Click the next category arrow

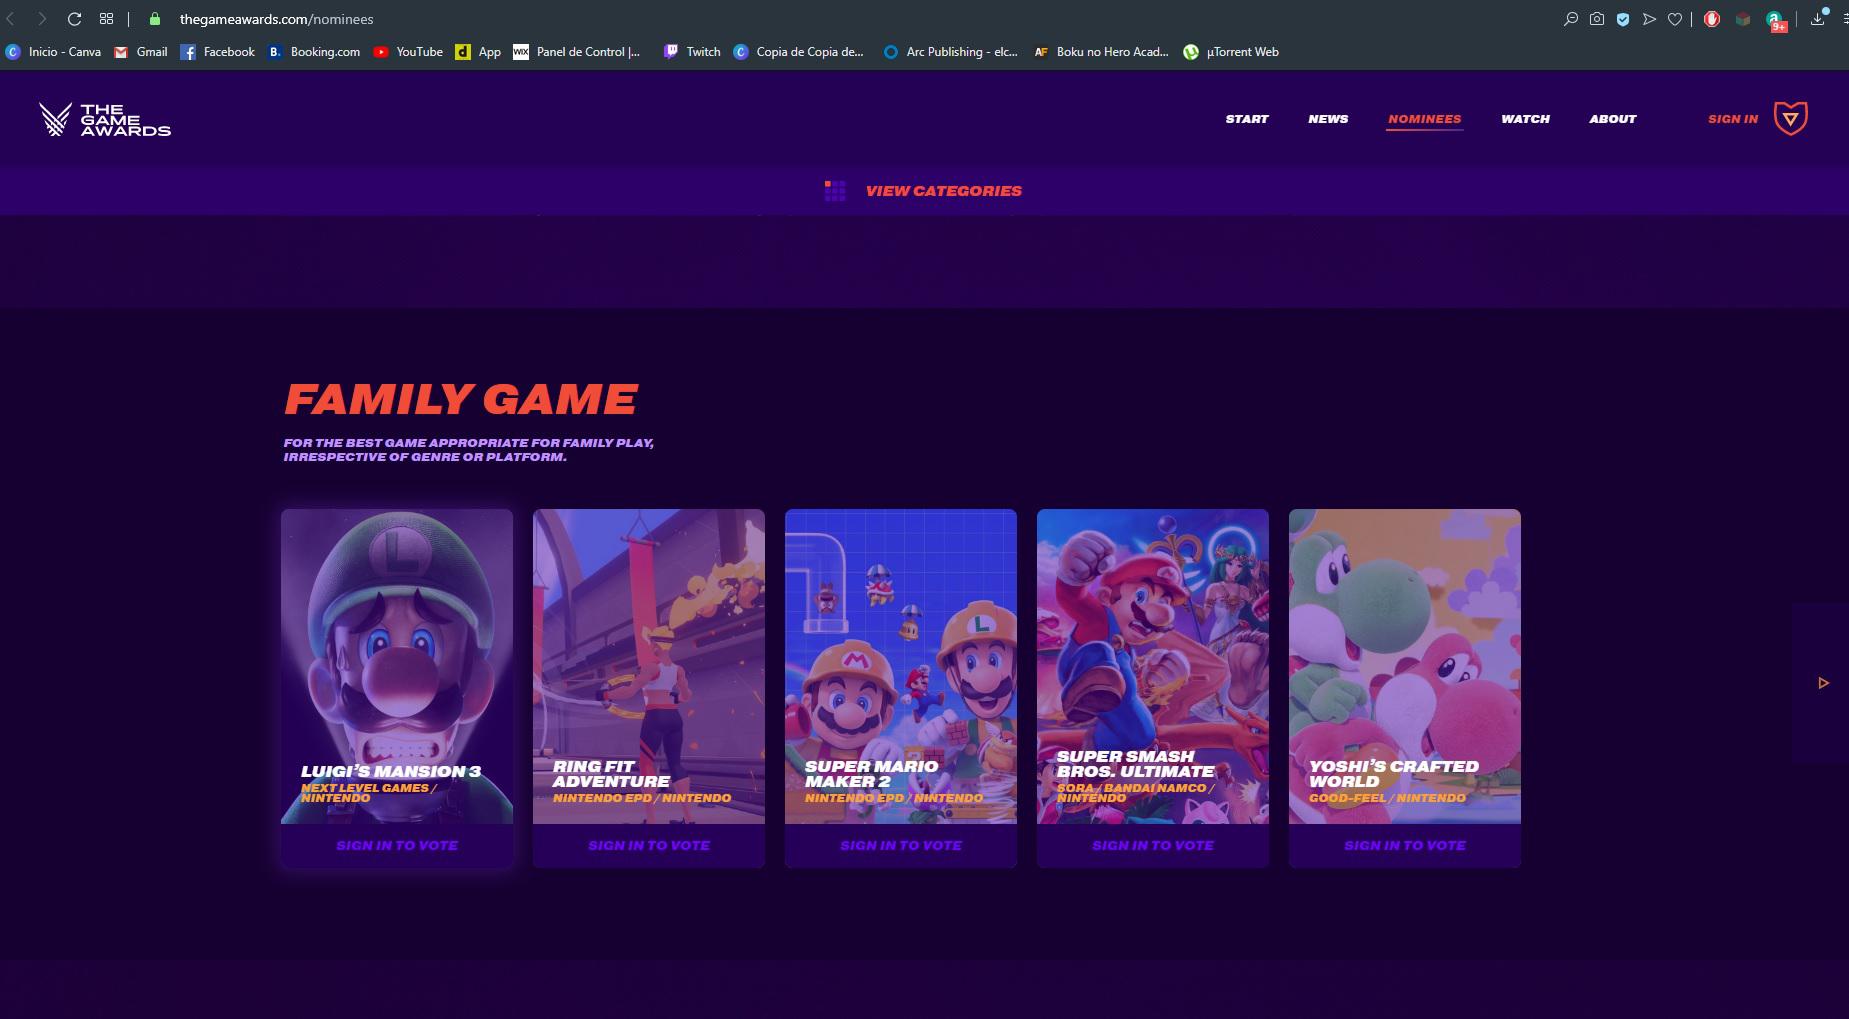[x=1823, y=683]
